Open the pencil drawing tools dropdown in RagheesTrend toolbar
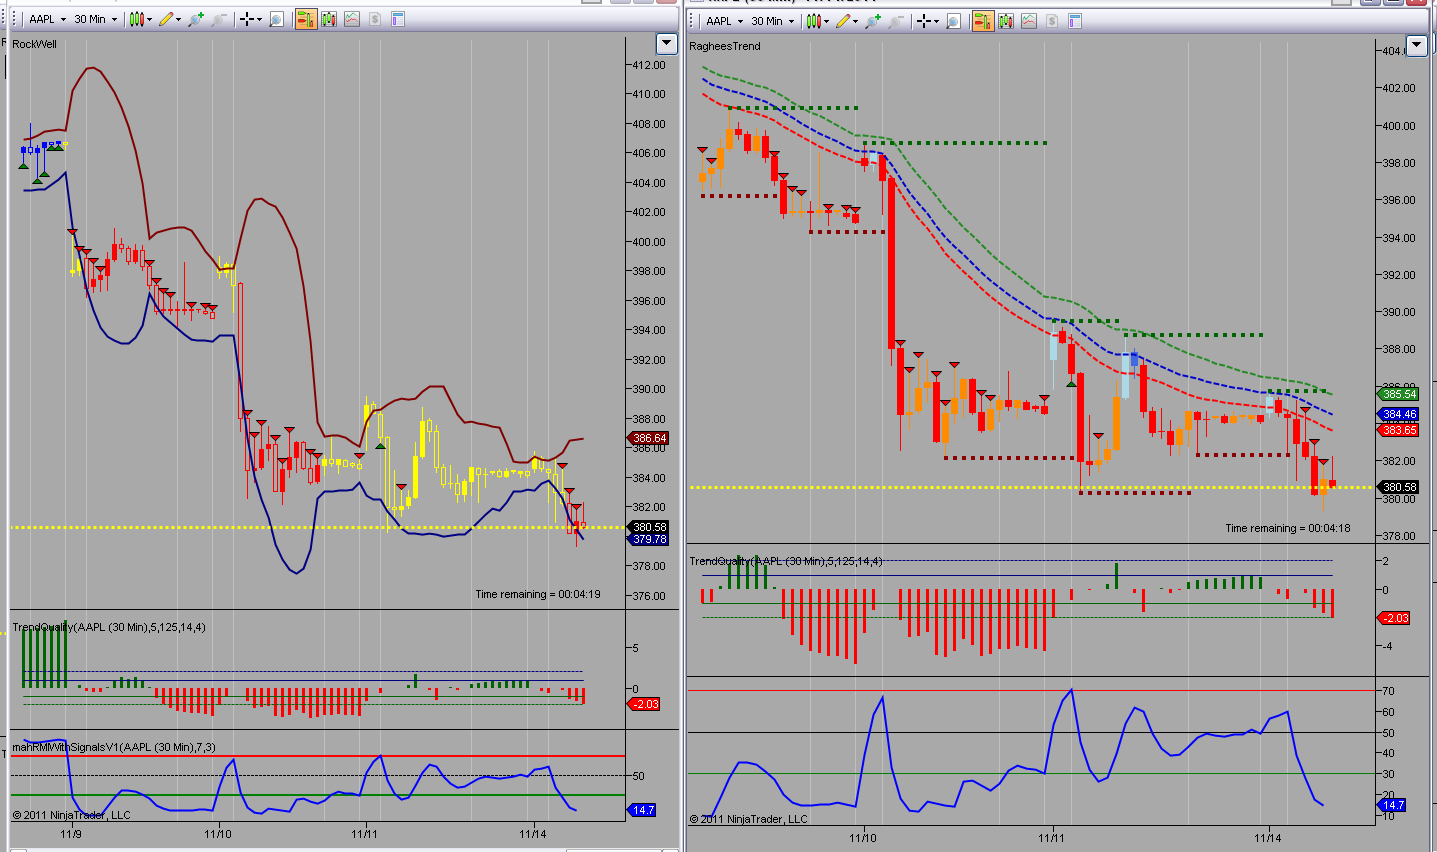Viewport: 1437px width, 852px height. pos(848,21)
